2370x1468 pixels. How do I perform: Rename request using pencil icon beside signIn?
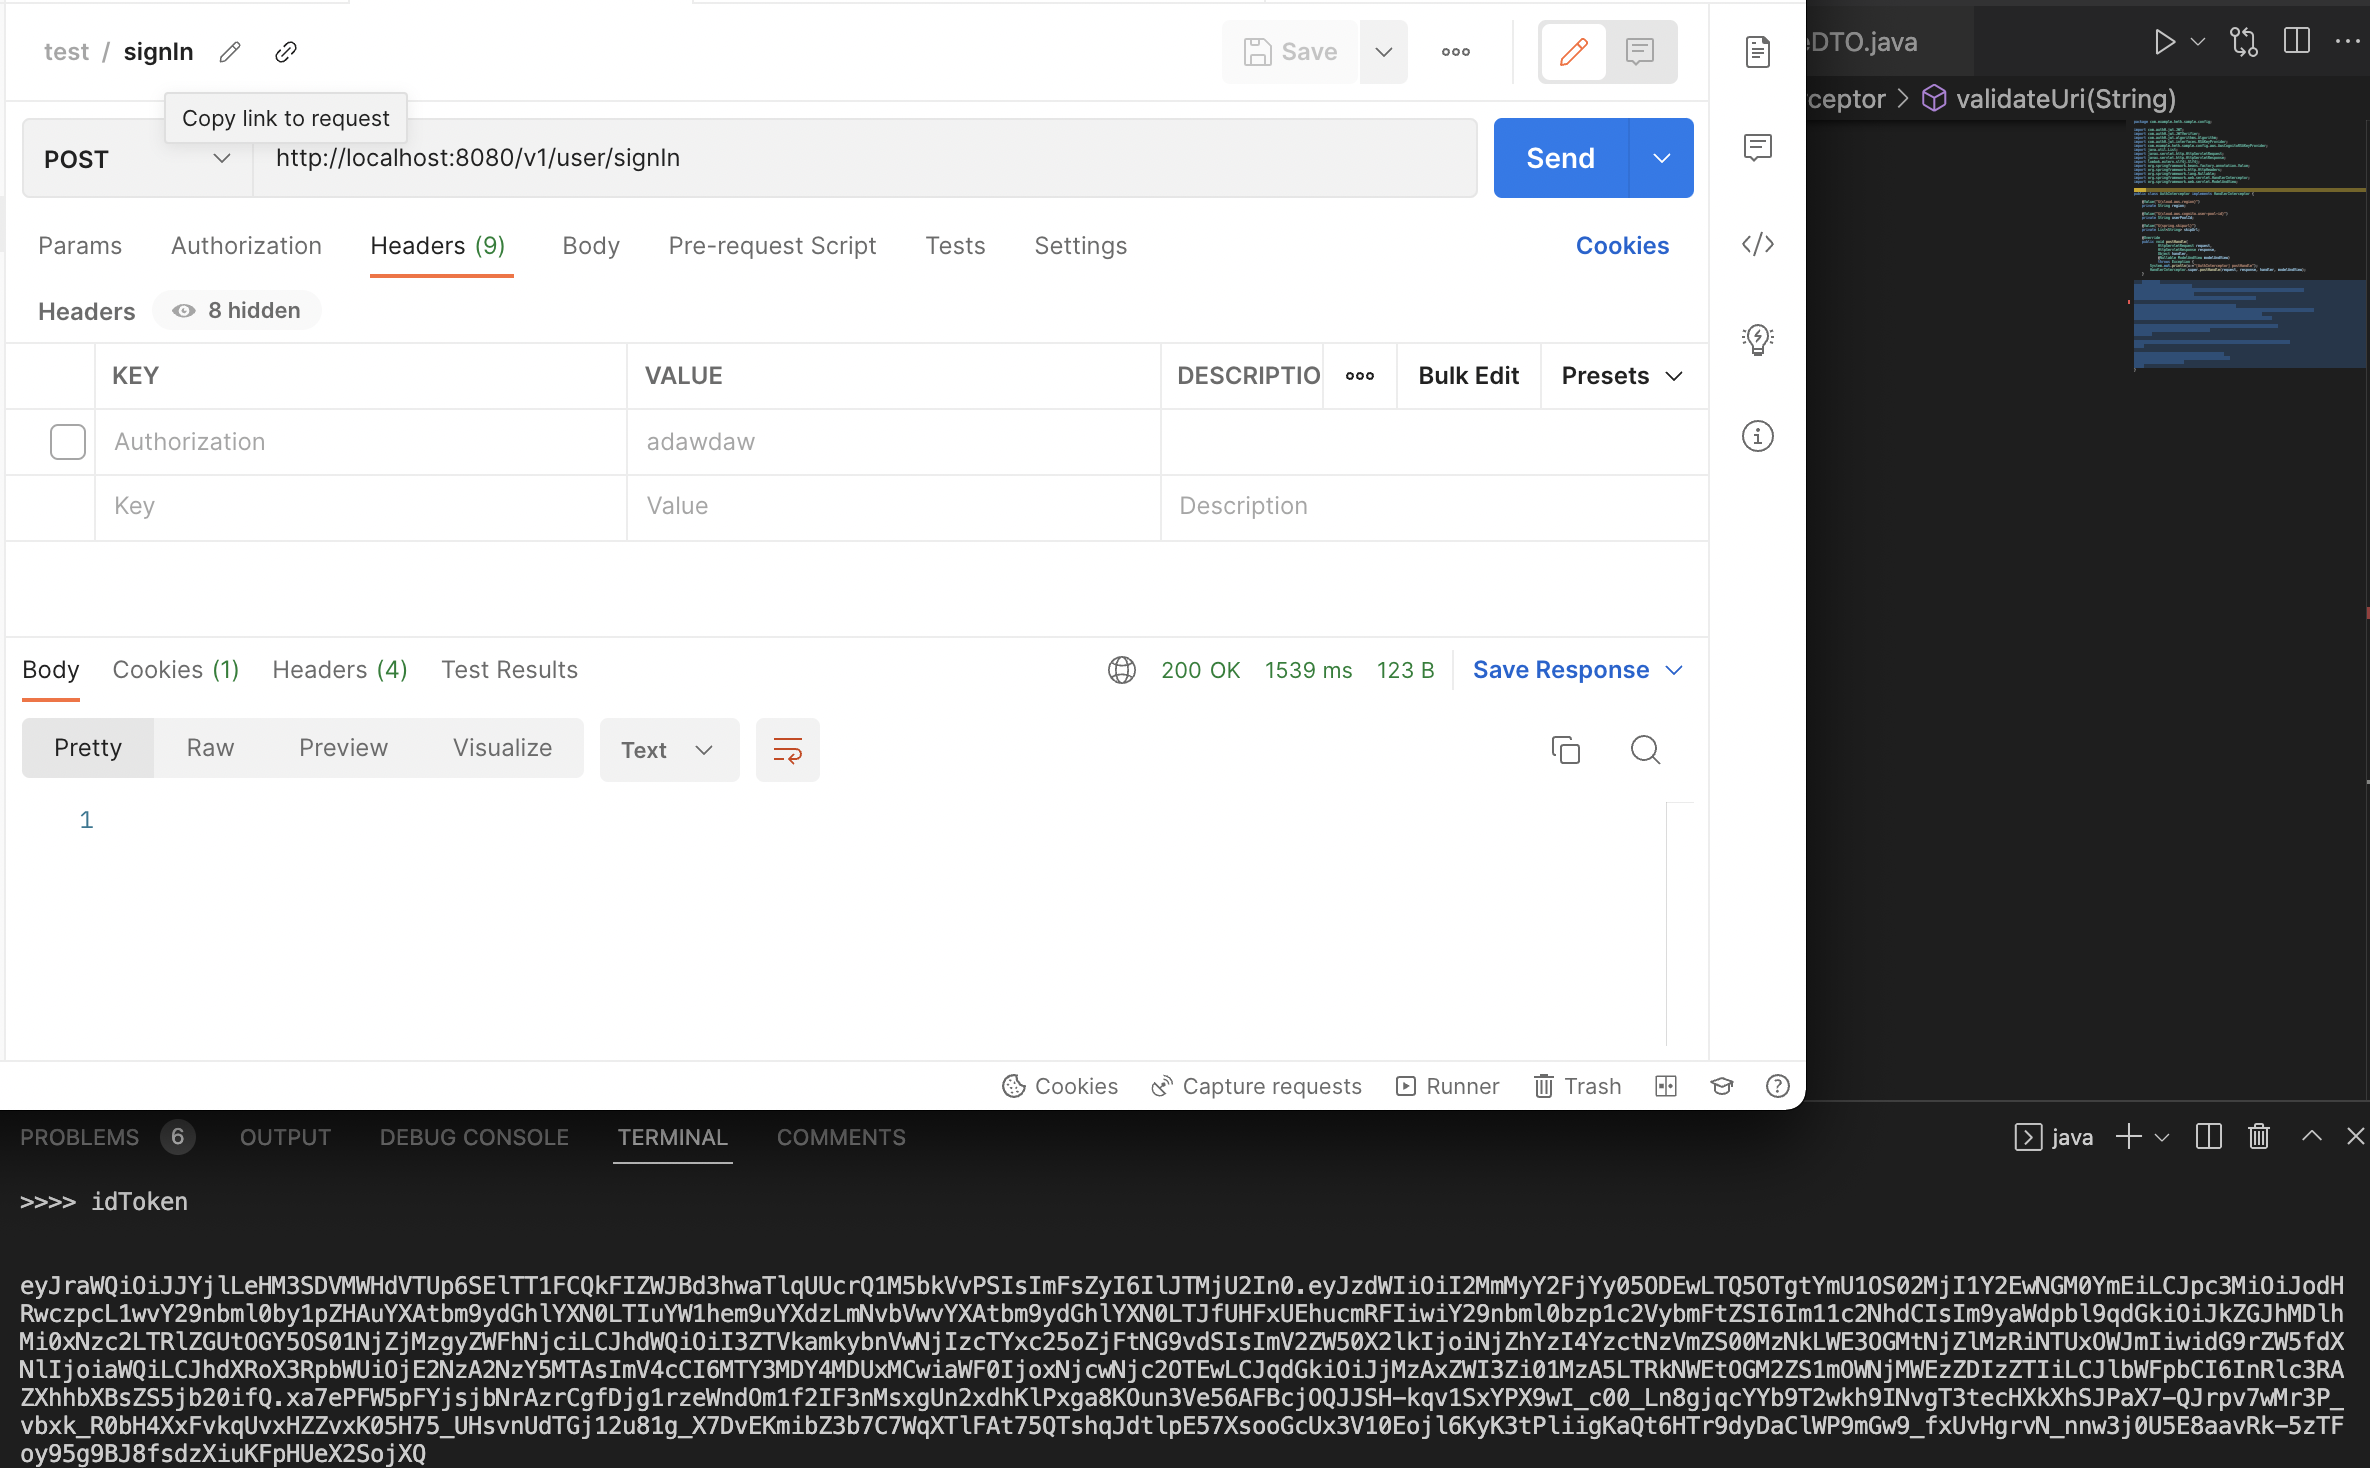coord(230,52)
